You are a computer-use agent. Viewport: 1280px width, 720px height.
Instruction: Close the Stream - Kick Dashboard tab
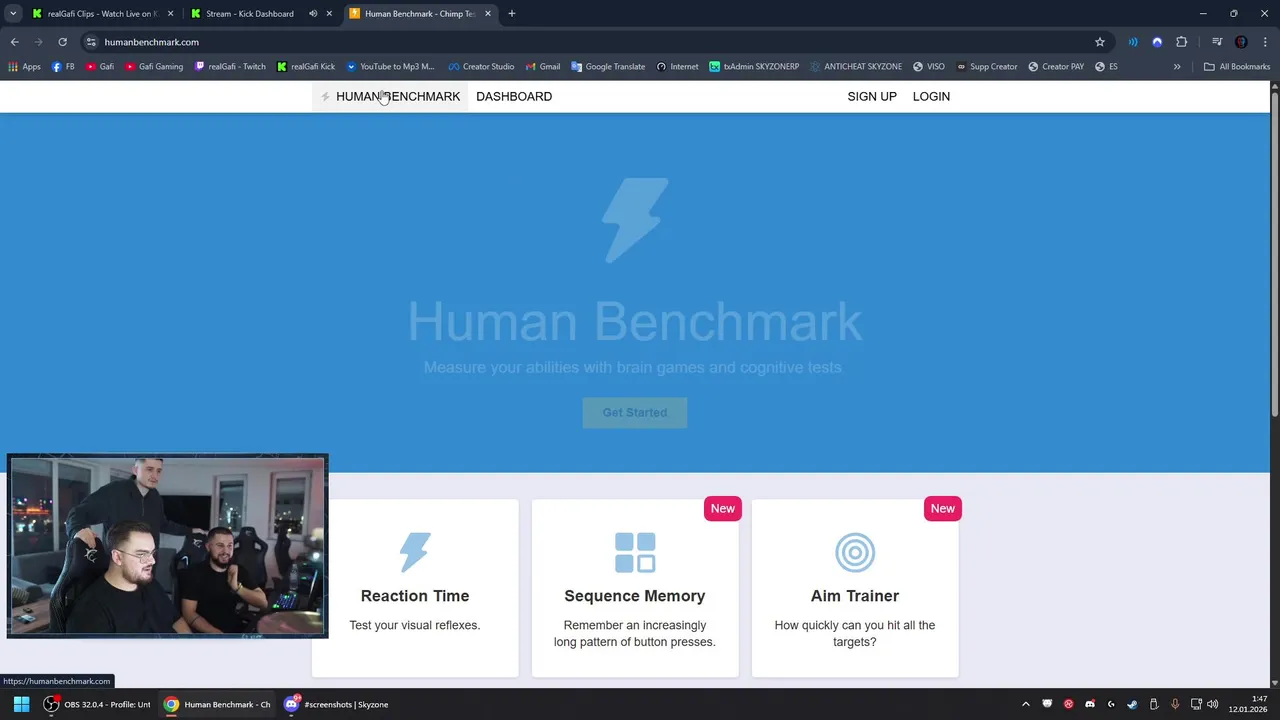(x=329, y=14)
